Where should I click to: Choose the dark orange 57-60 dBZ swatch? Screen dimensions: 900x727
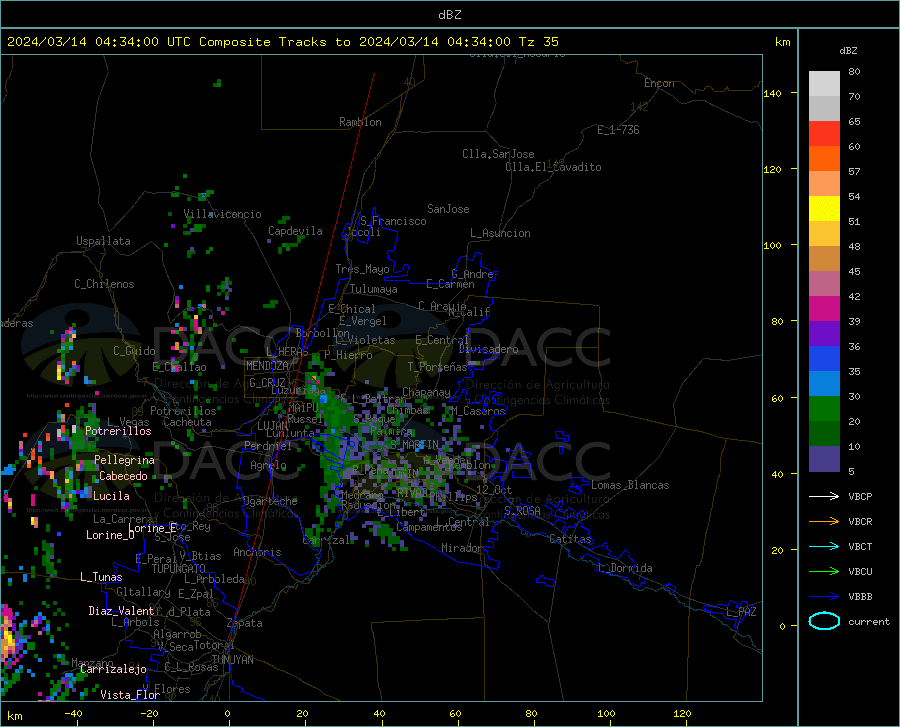point(824,159)
